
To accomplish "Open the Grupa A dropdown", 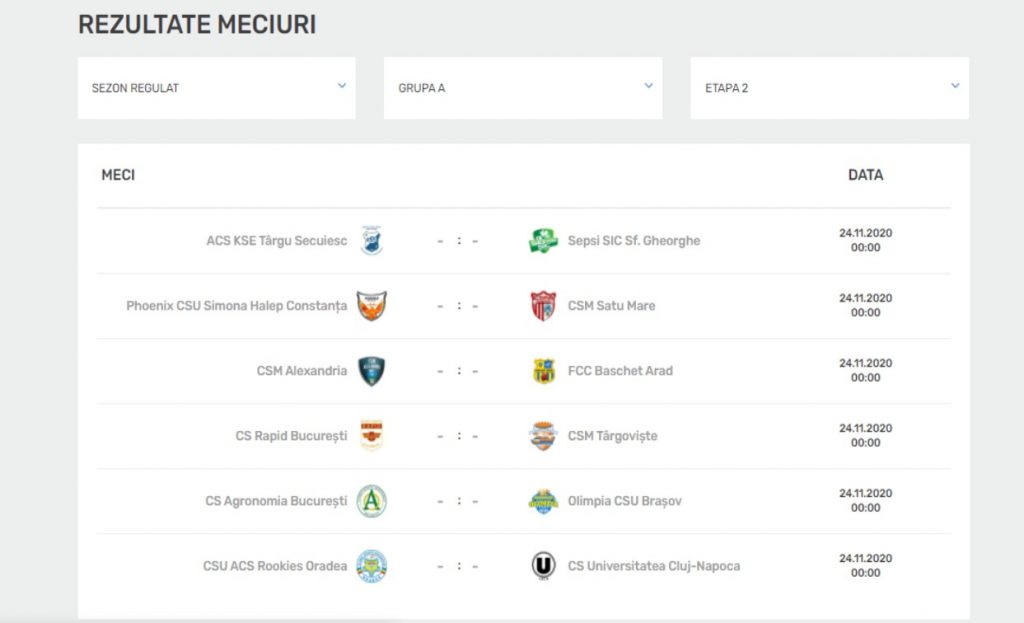I will tap(523, 88).
